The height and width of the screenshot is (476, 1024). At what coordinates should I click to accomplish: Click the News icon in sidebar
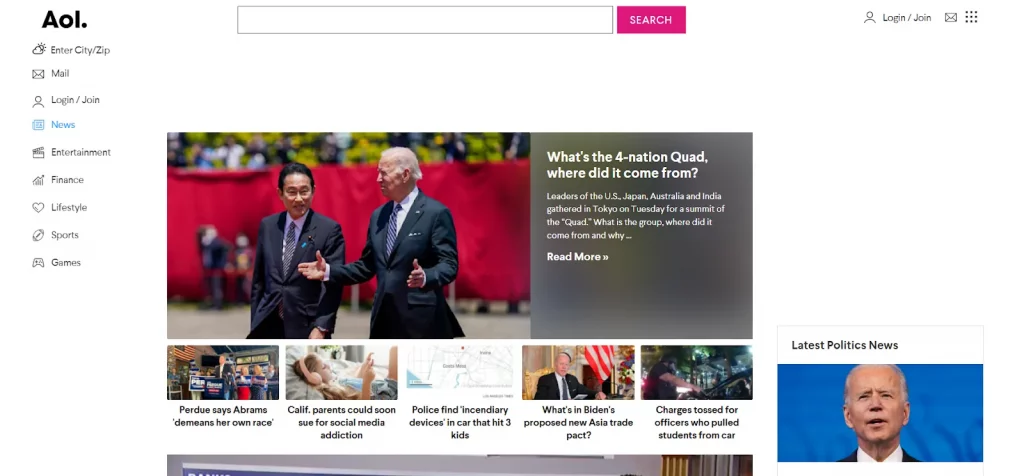[38, 125]
